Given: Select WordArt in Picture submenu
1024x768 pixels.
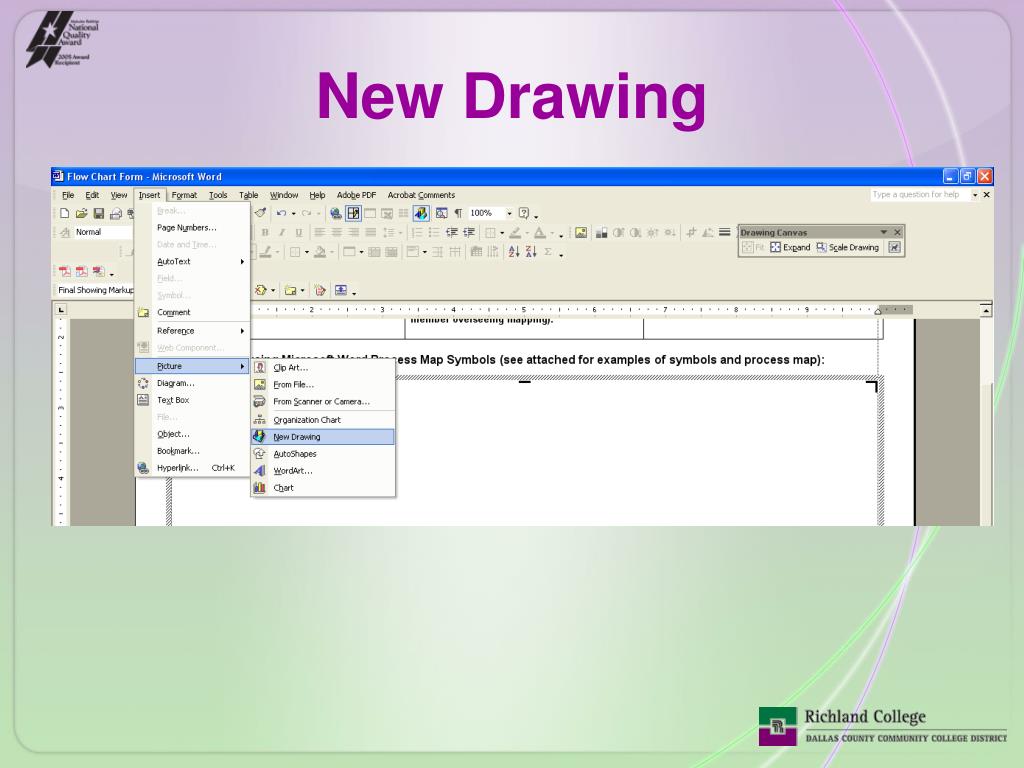Looking at the screenshot, I should 323,471.
